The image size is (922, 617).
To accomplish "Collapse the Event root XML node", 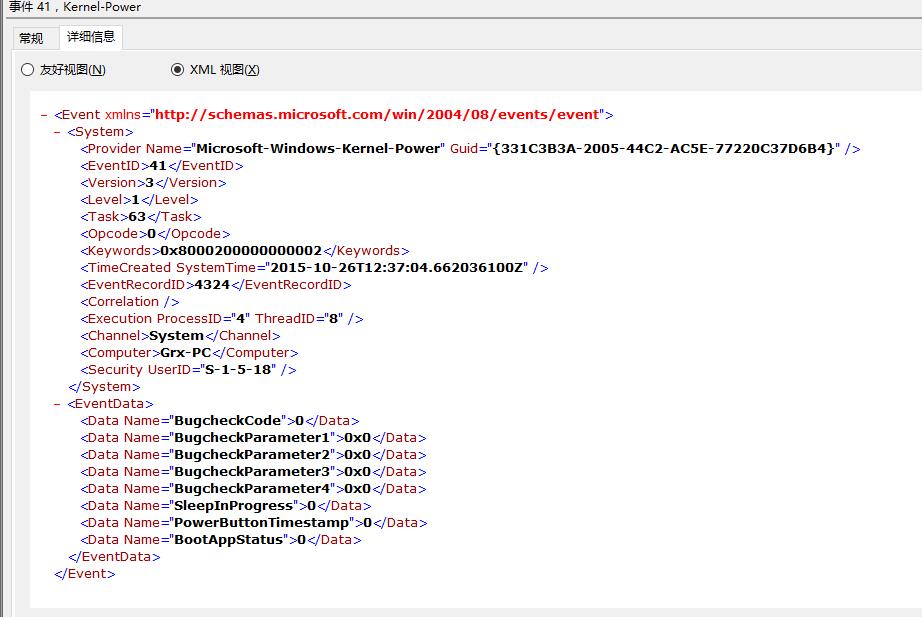I will [44, 115].
